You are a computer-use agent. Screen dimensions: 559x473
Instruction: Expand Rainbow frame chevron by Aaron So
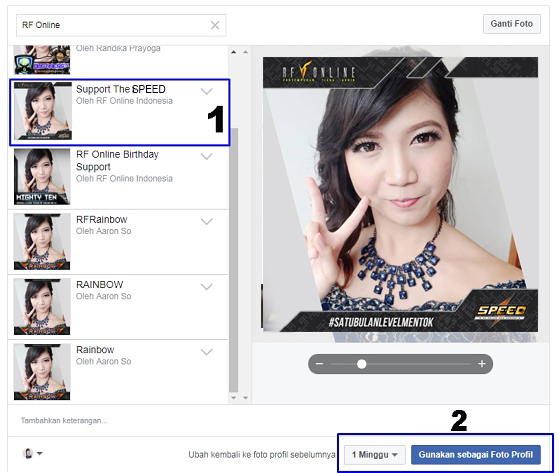(206, 352)
